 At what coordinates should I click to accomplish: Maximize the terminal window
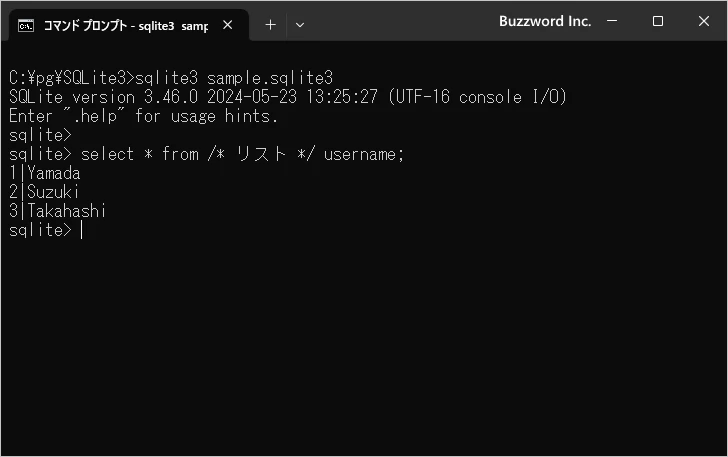tap(658, 21)
